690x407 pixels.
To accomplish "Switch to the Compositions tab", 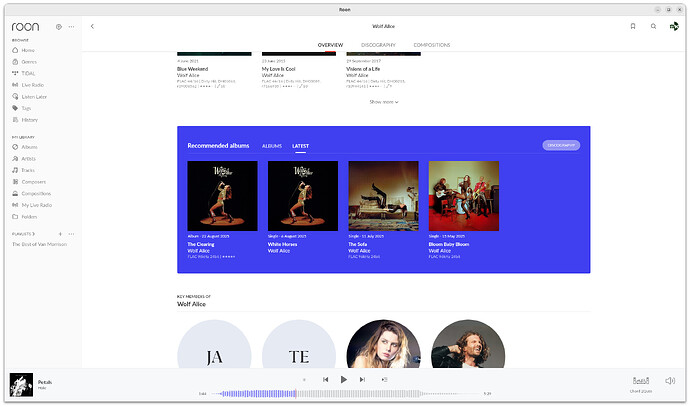I will click(432, 45).
